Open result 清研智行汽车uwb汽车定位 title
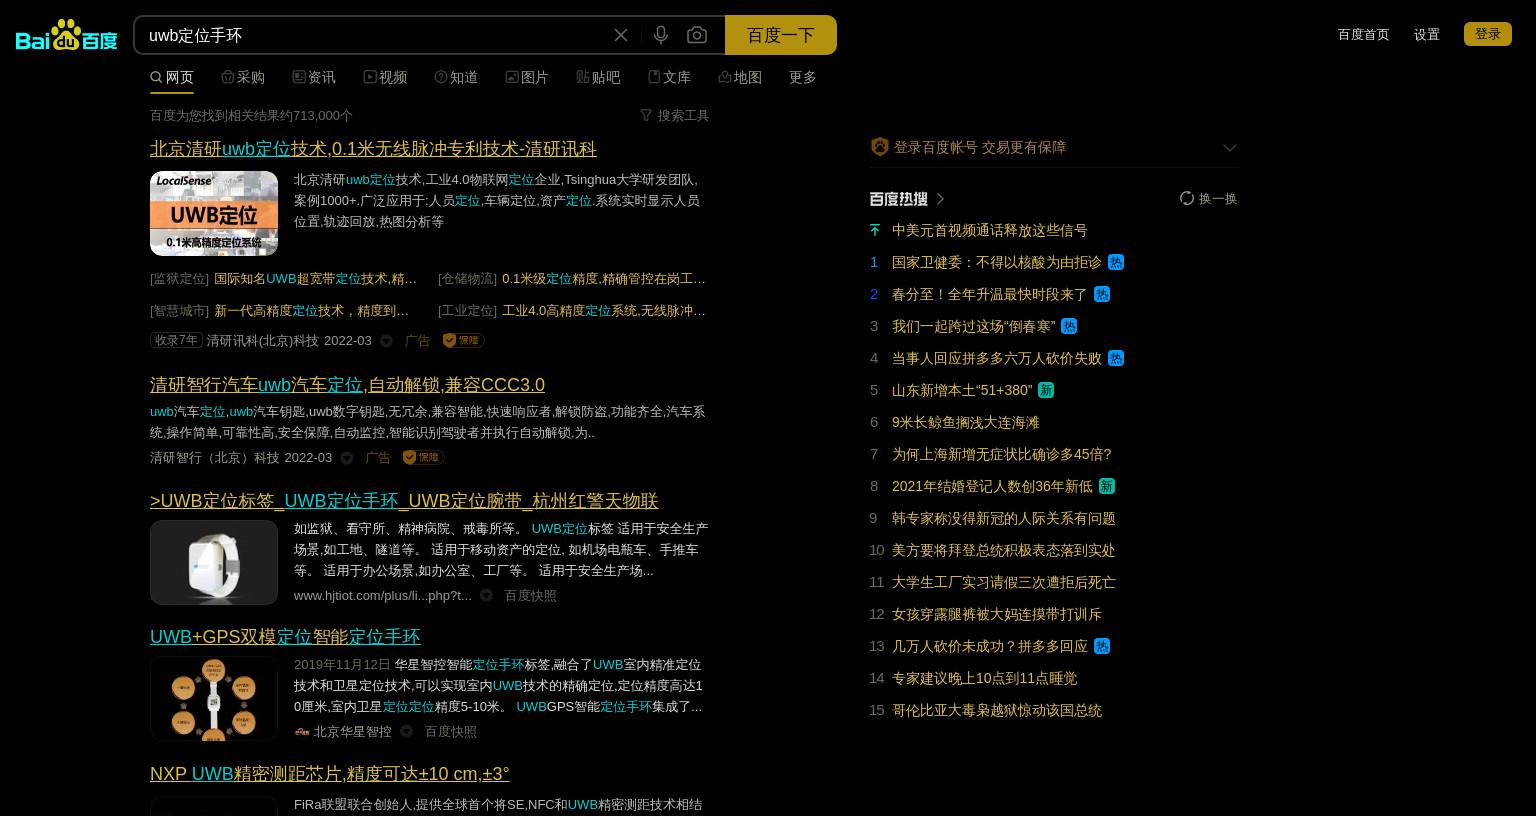The width and height of the screenshot is (1536, 816). click(347, 385)
